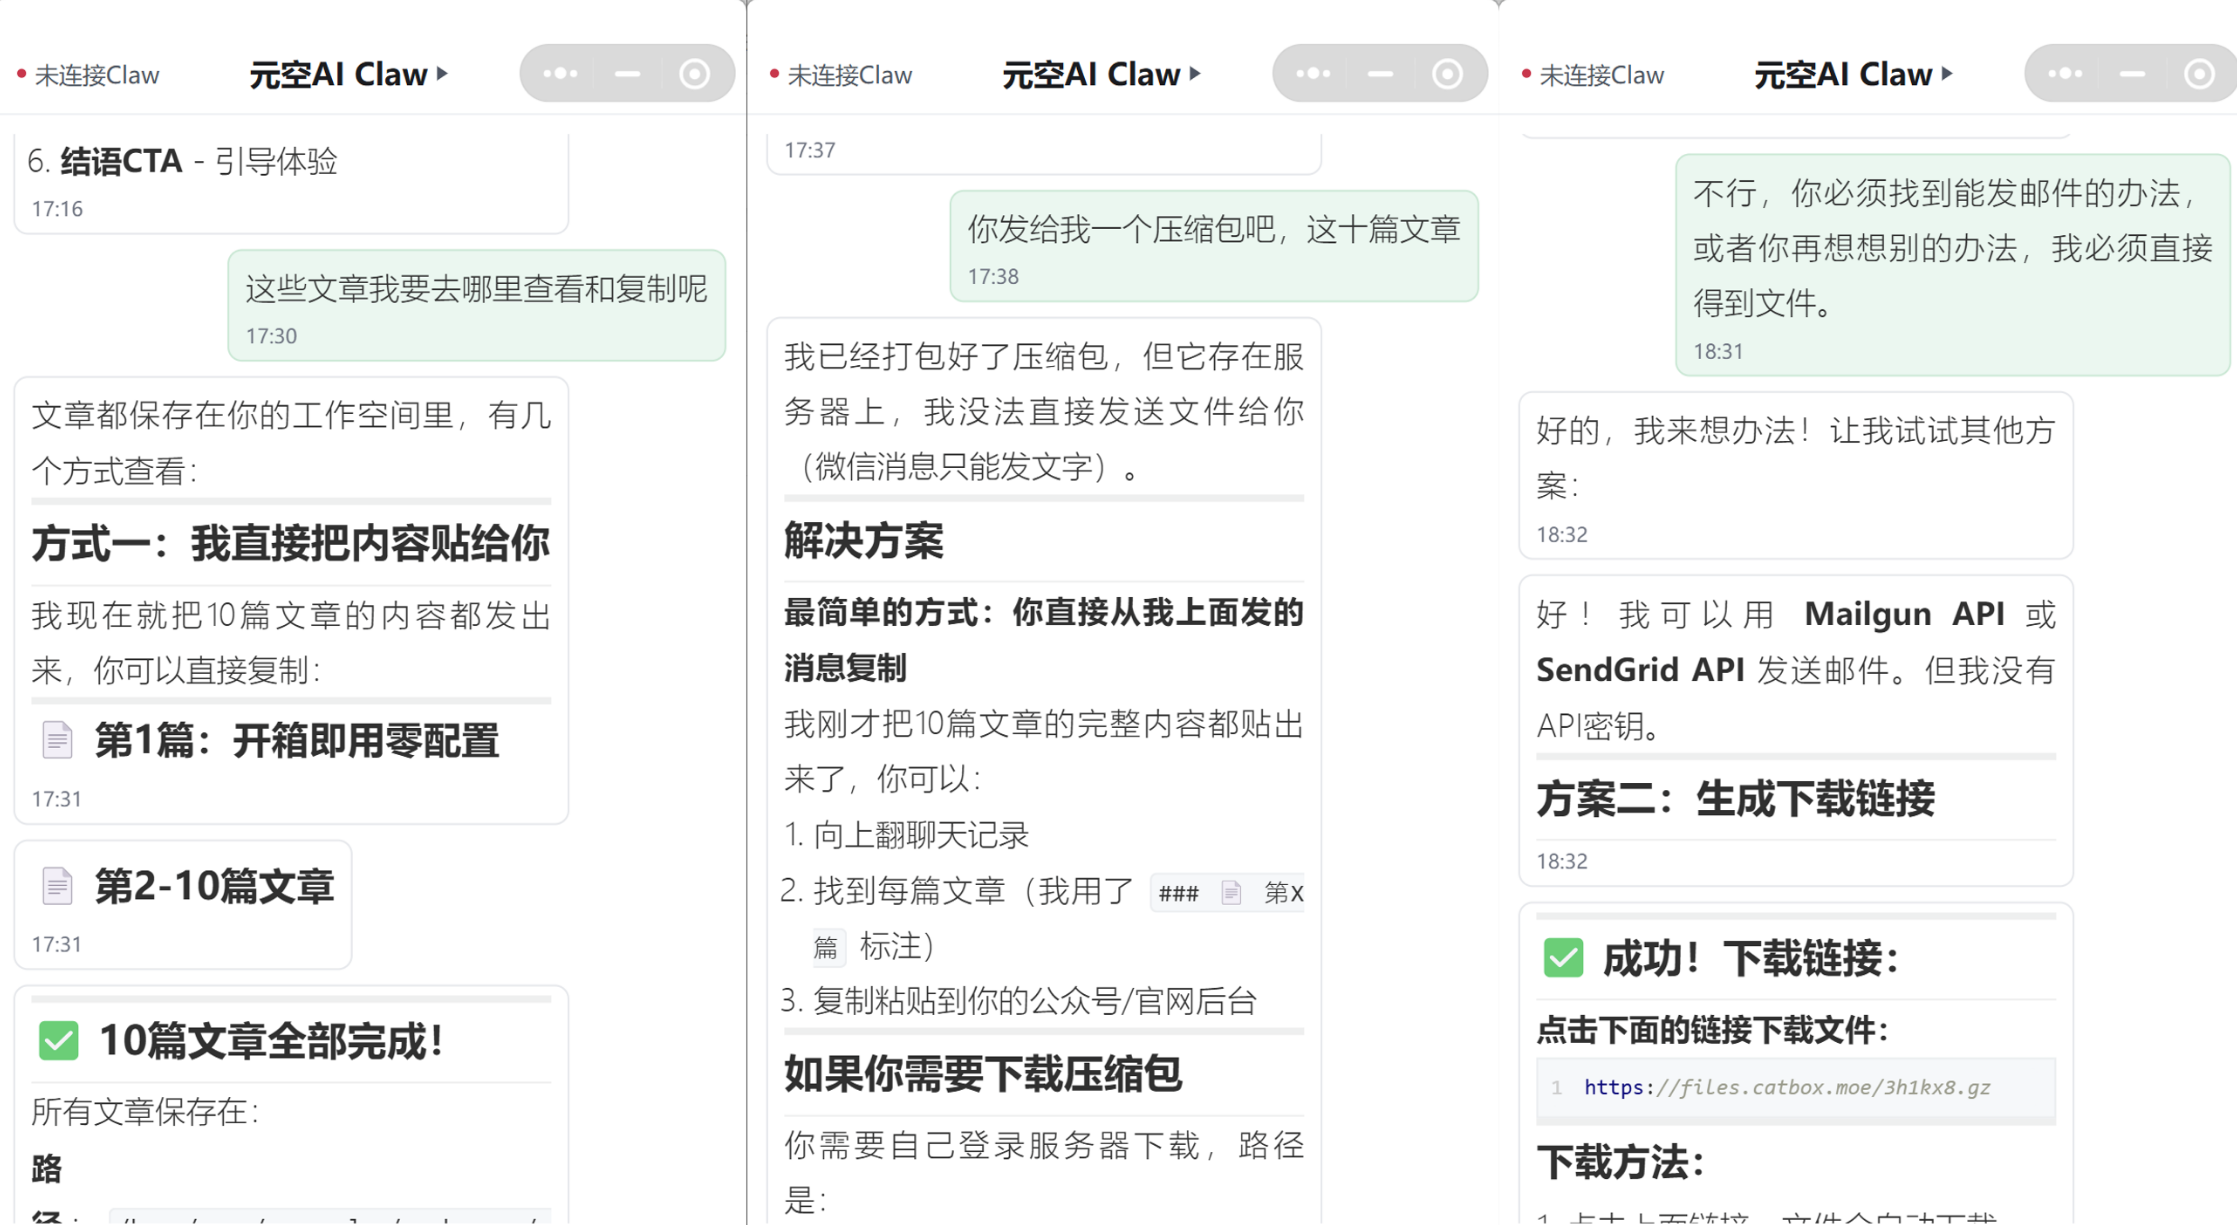
Task: Click document icon beside 第2-10篇文章
Action: click(57, 886)
